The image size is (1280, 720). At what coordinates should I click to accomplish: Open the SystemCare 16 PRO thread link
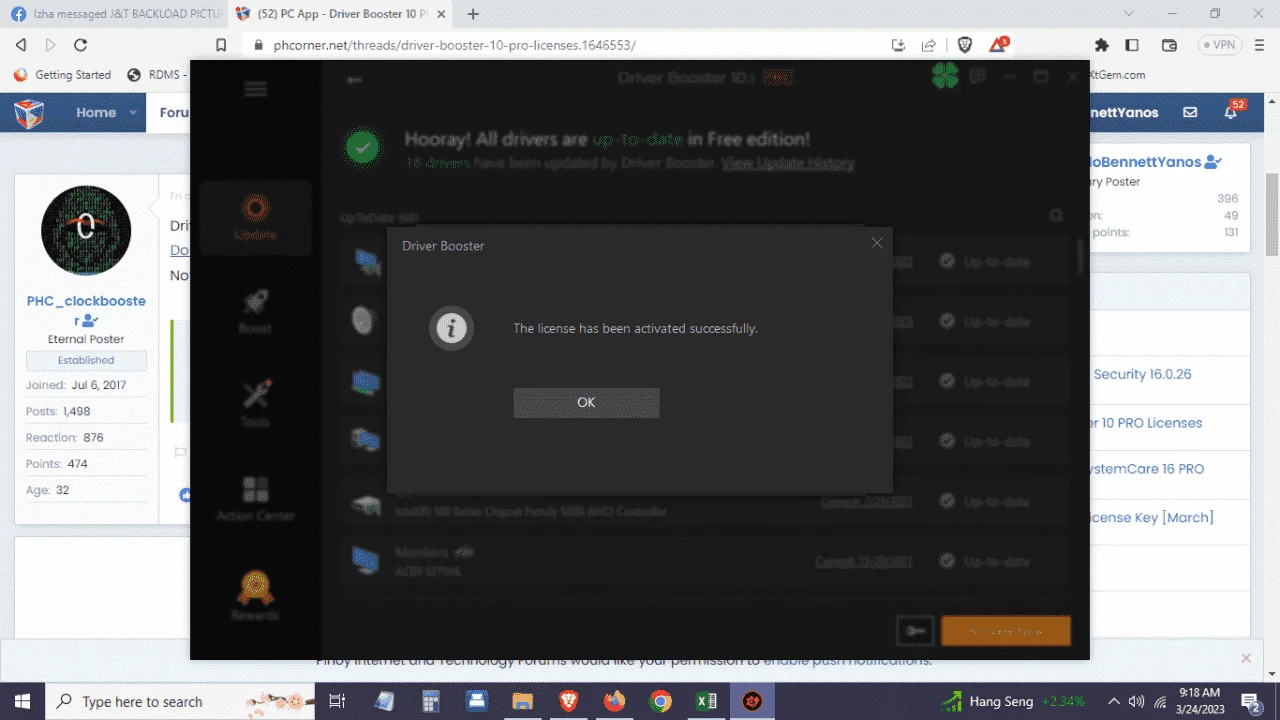(1147, 469)
